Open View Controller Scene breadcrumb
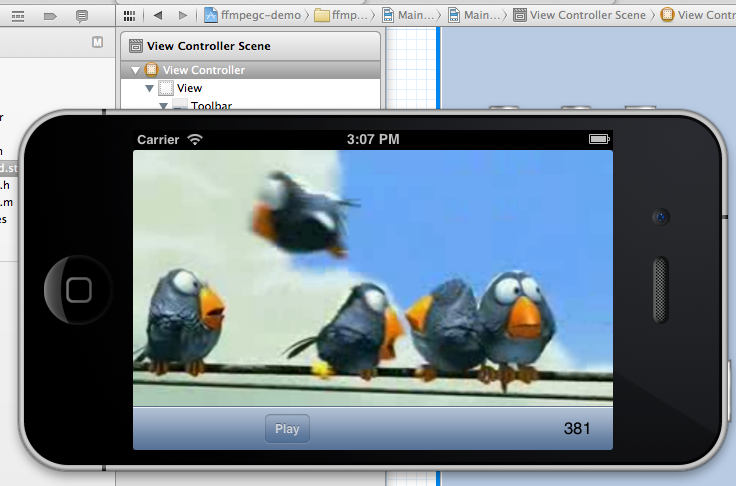The width and height of the screenshot is (736, 486). click(x=579, y=15)
